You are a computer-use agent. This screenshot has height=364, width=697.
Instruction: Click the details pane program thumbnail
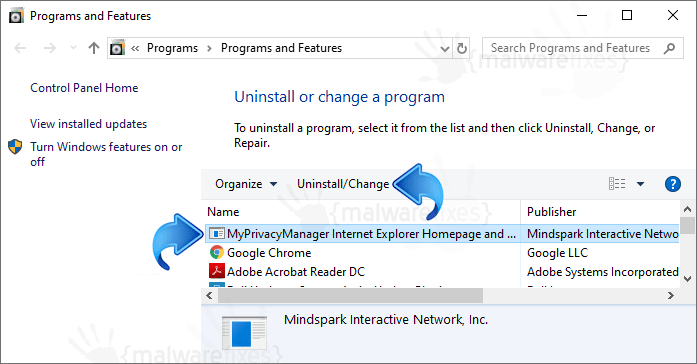click(x=244, y=332)
